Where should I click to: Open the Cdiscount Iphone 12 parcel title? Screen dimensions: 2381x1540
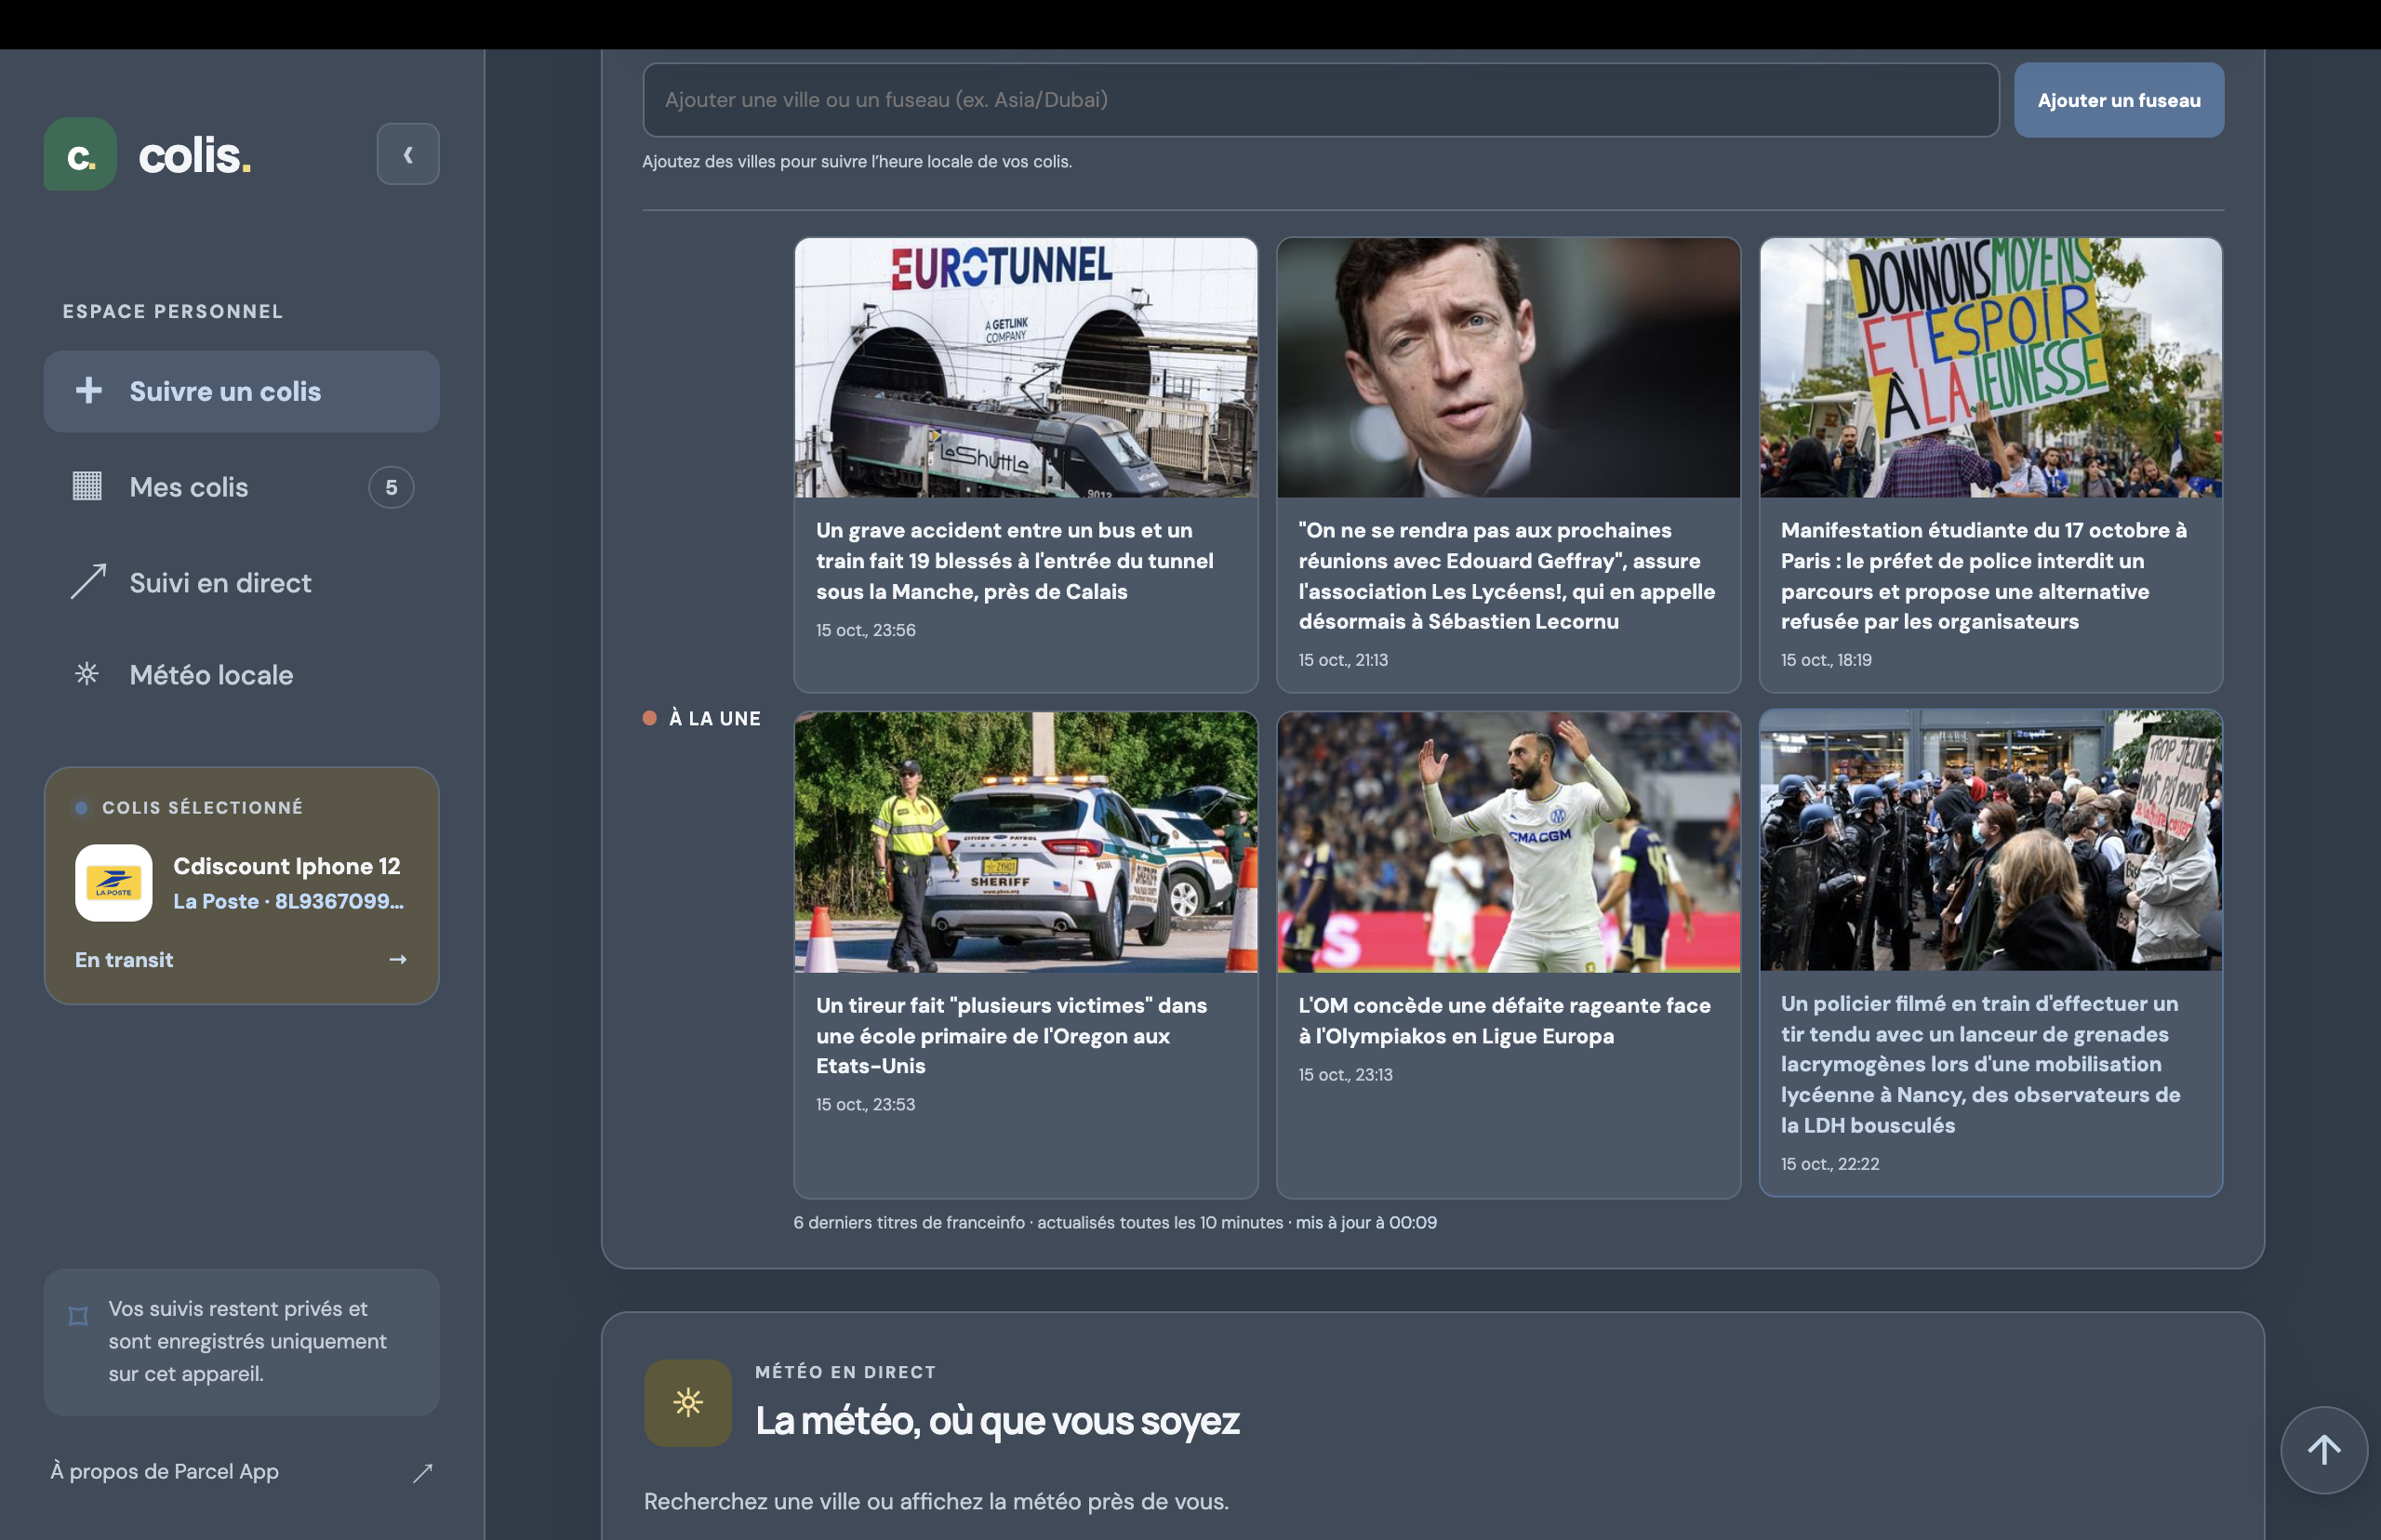click(287, 866)
